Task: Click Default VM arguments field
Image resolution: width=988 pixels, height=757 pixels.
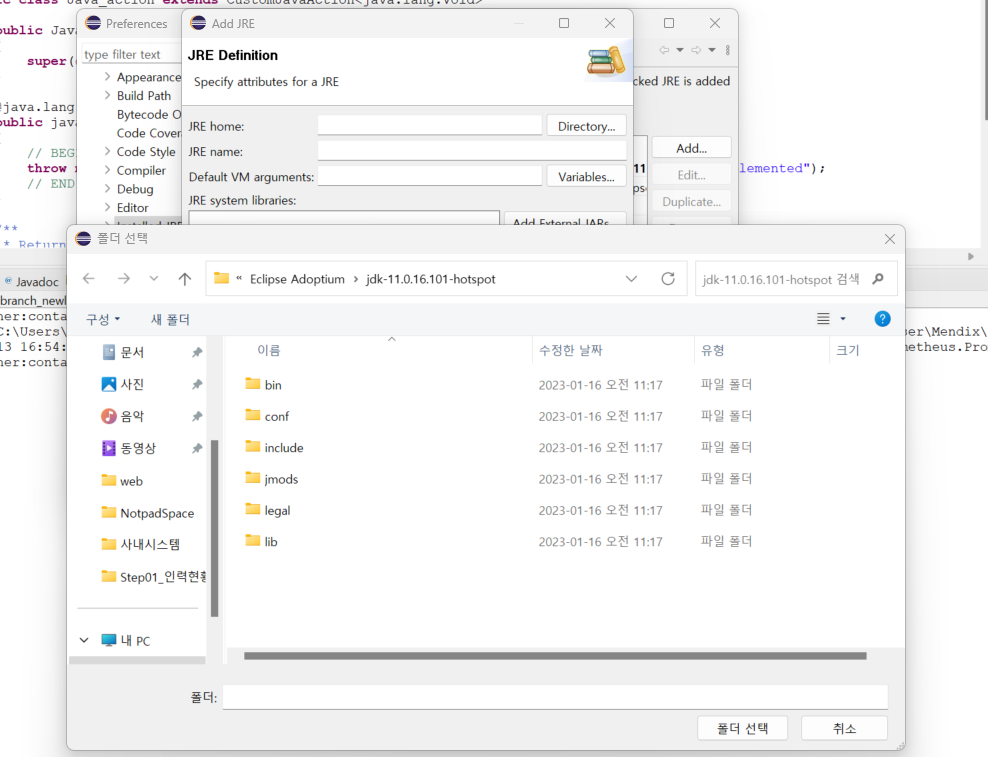Action: point(430,176)
